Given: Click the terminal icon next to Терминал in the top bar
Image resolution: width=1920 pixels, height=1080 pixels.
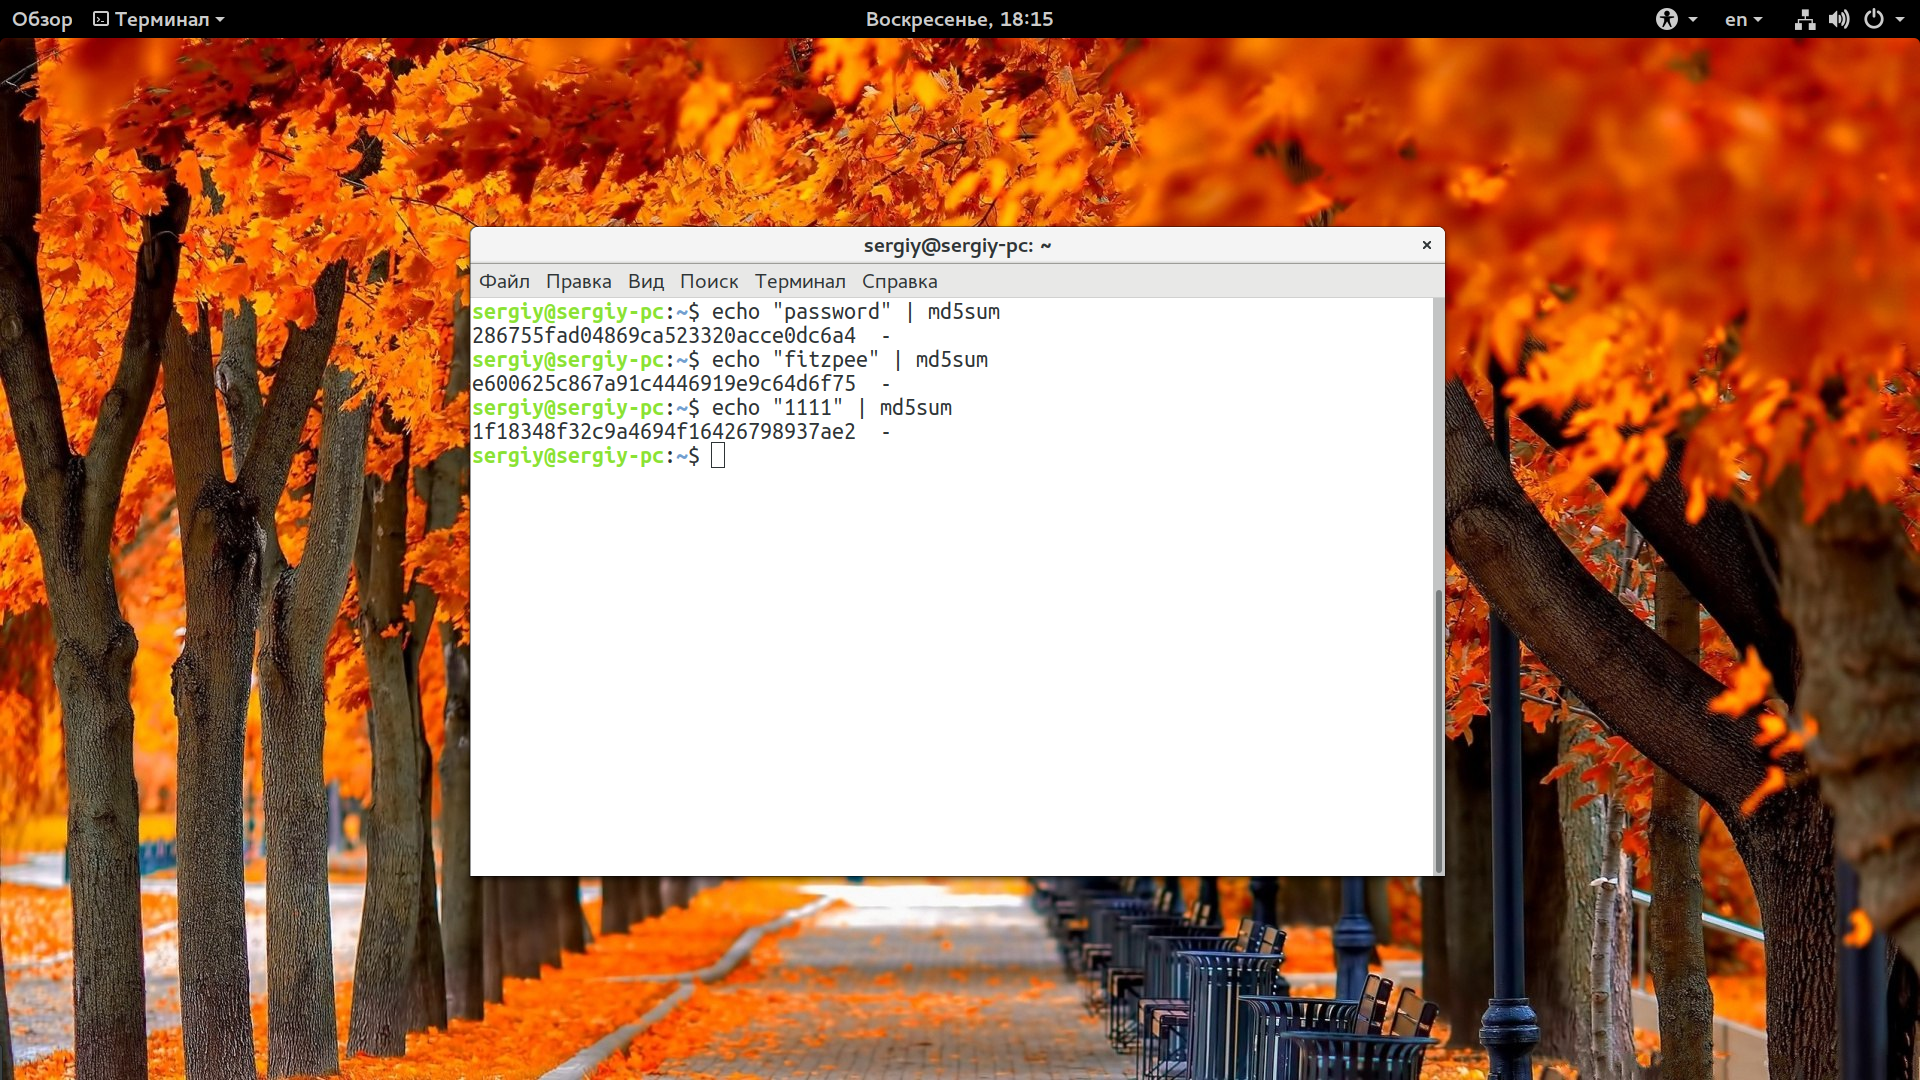Looking at the screenshot, I should [x=101, y=19].
